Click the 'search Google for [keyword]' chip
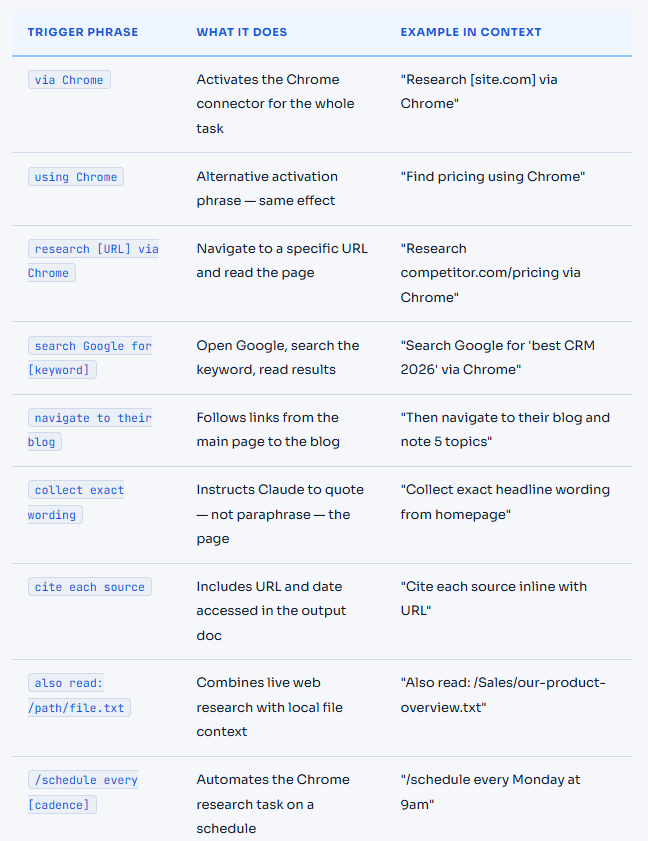The height and width of the screenshot is (841, 648). [90, 358]
